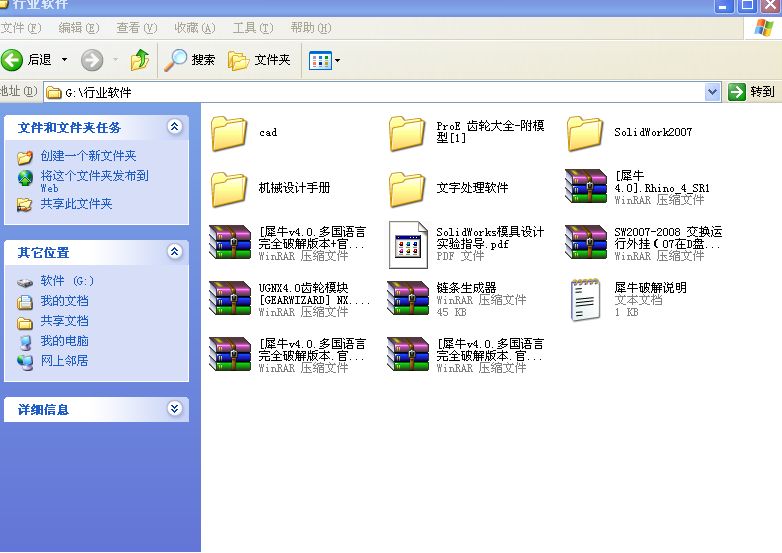
Task: Open the Back history dropdown arrow
Action: [64, 60]
